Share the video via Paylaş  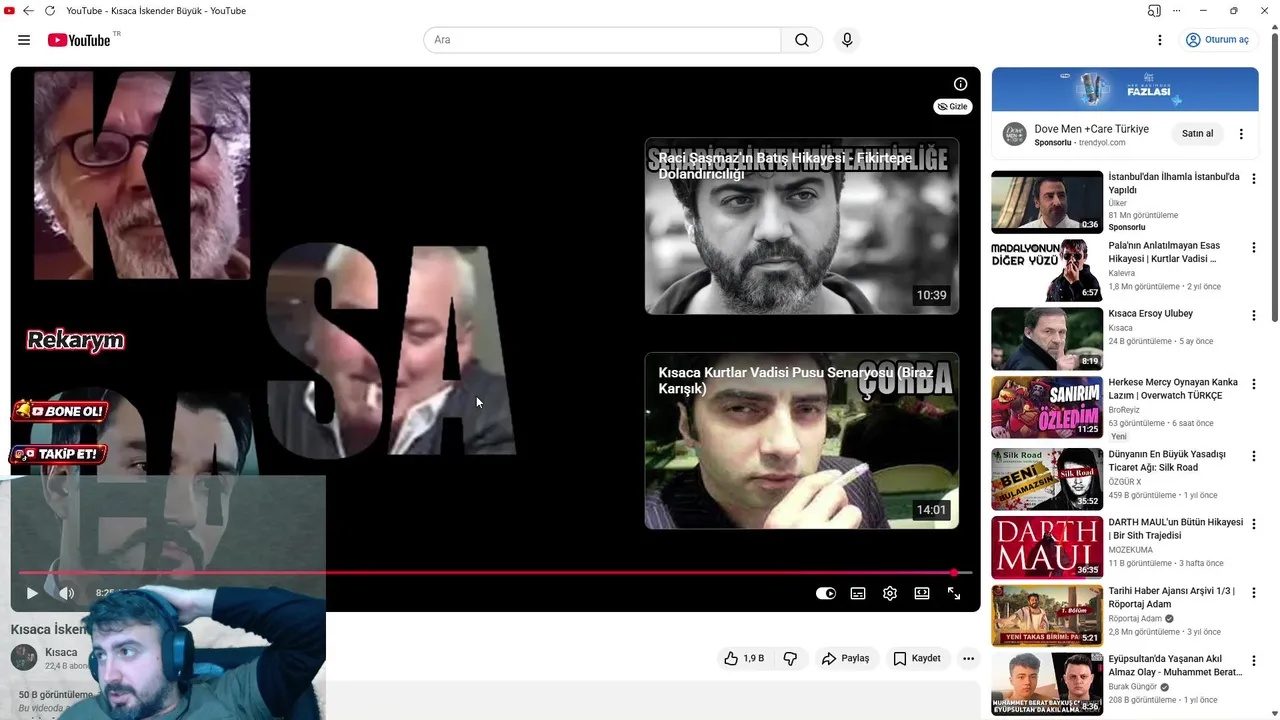click(x=846, y=658)
